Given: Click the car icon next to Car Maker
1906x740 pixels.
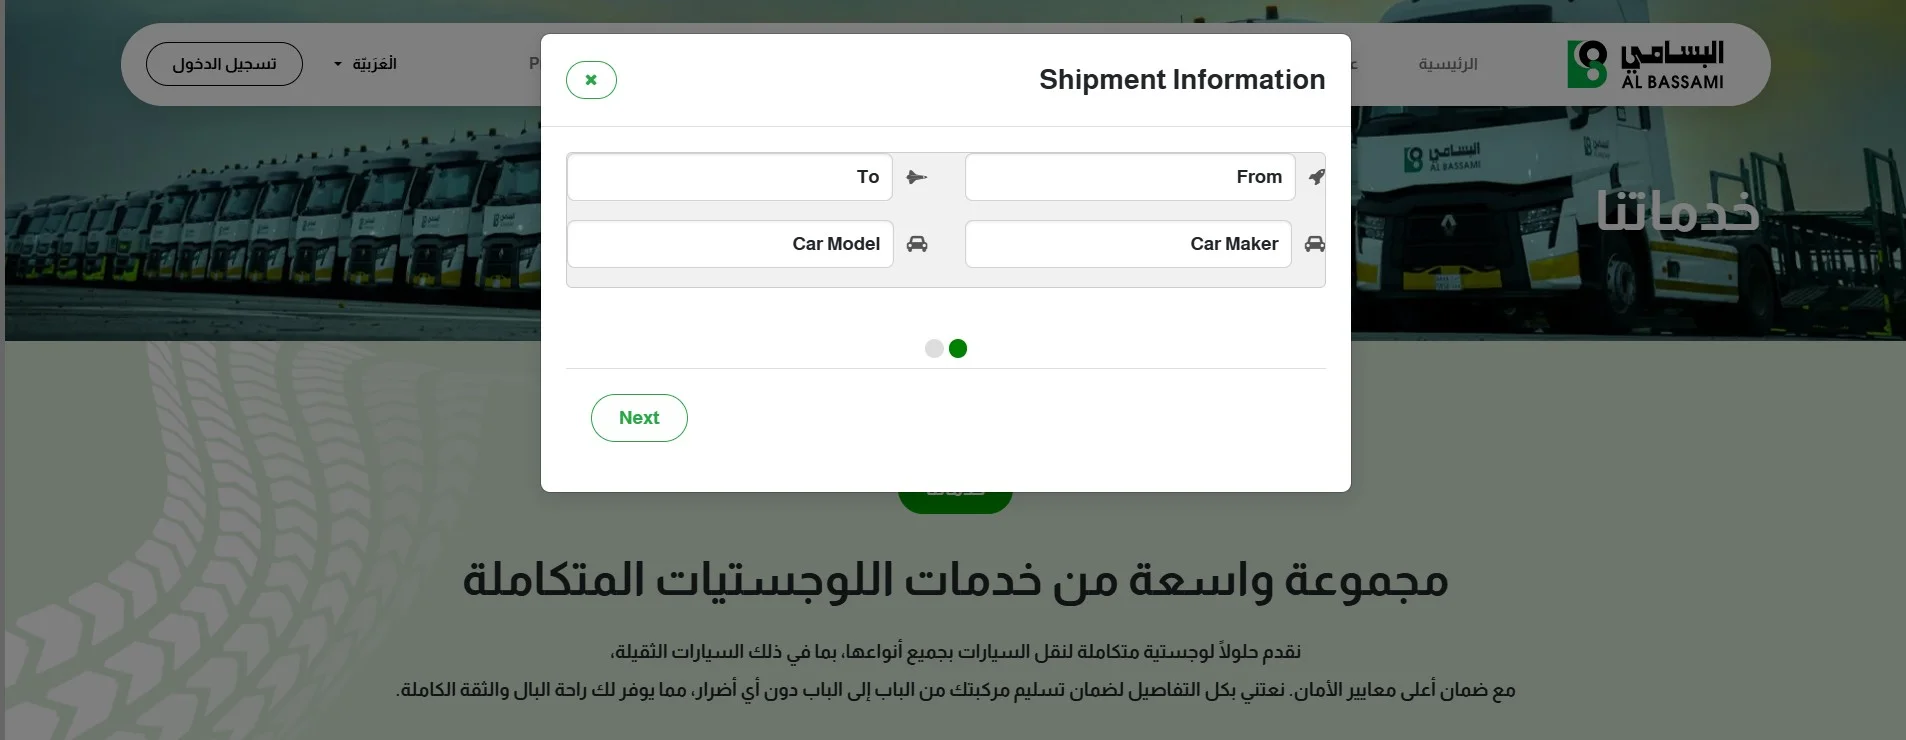Looking at the screenshot, I should point(1315,244).
